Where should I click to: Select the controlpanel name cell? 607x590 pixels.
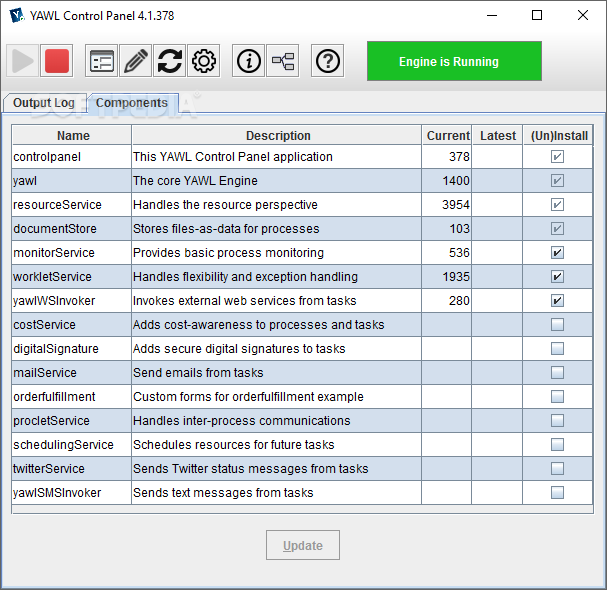coord(72,157)
